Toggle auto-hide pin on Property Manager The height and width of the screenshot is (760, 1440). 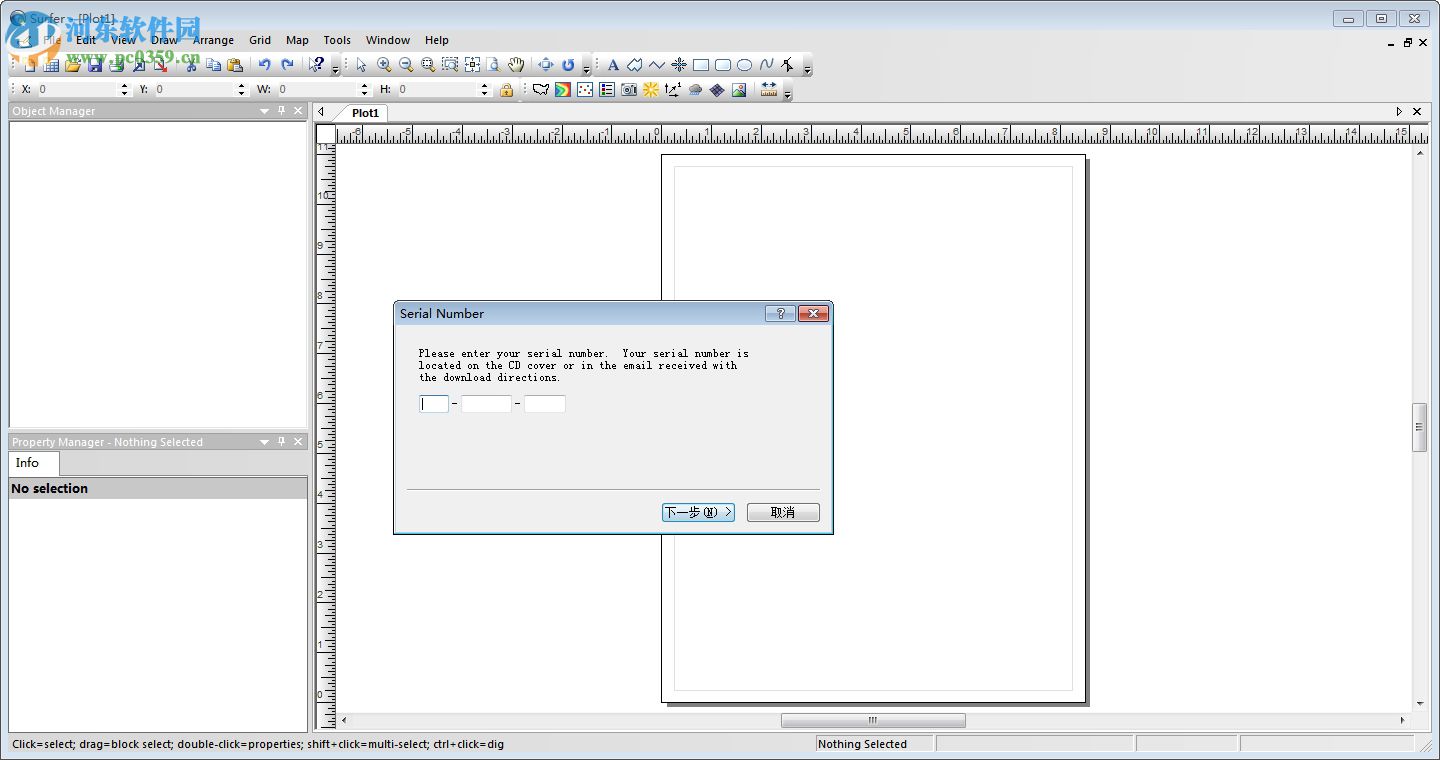pyautogui.click(x=282, y=442)
